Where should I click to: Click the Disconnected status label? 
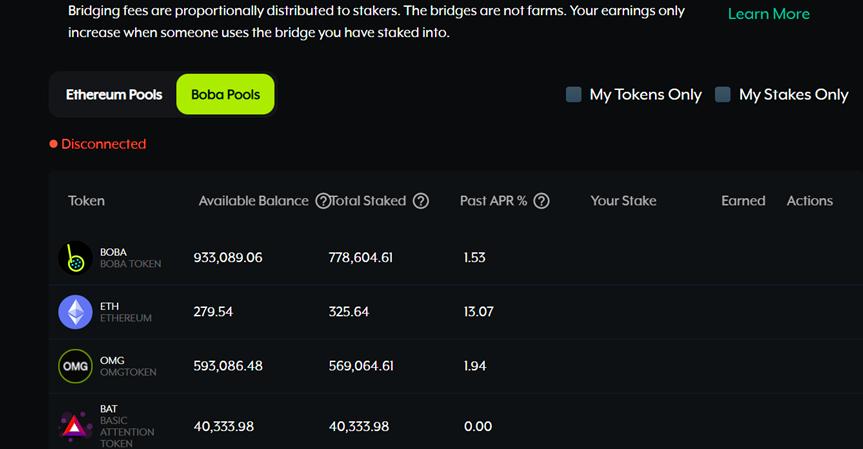pyautogui.click(x=103, y=144)
